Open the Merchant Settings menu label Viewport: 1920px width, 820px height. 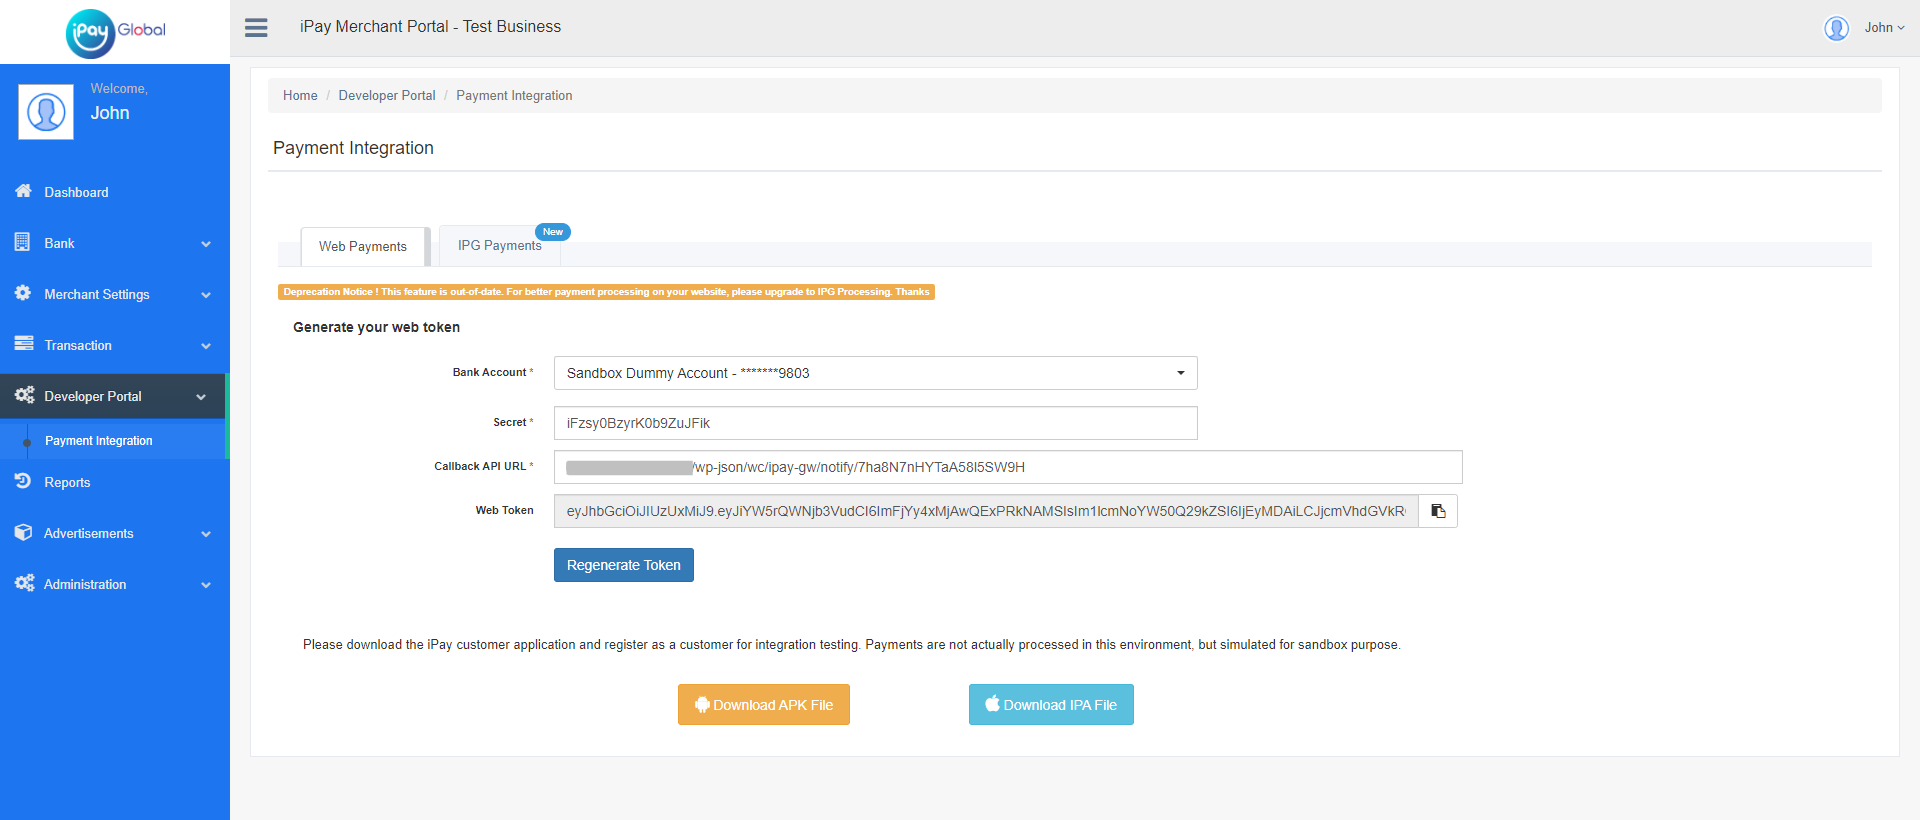point(97,295)
